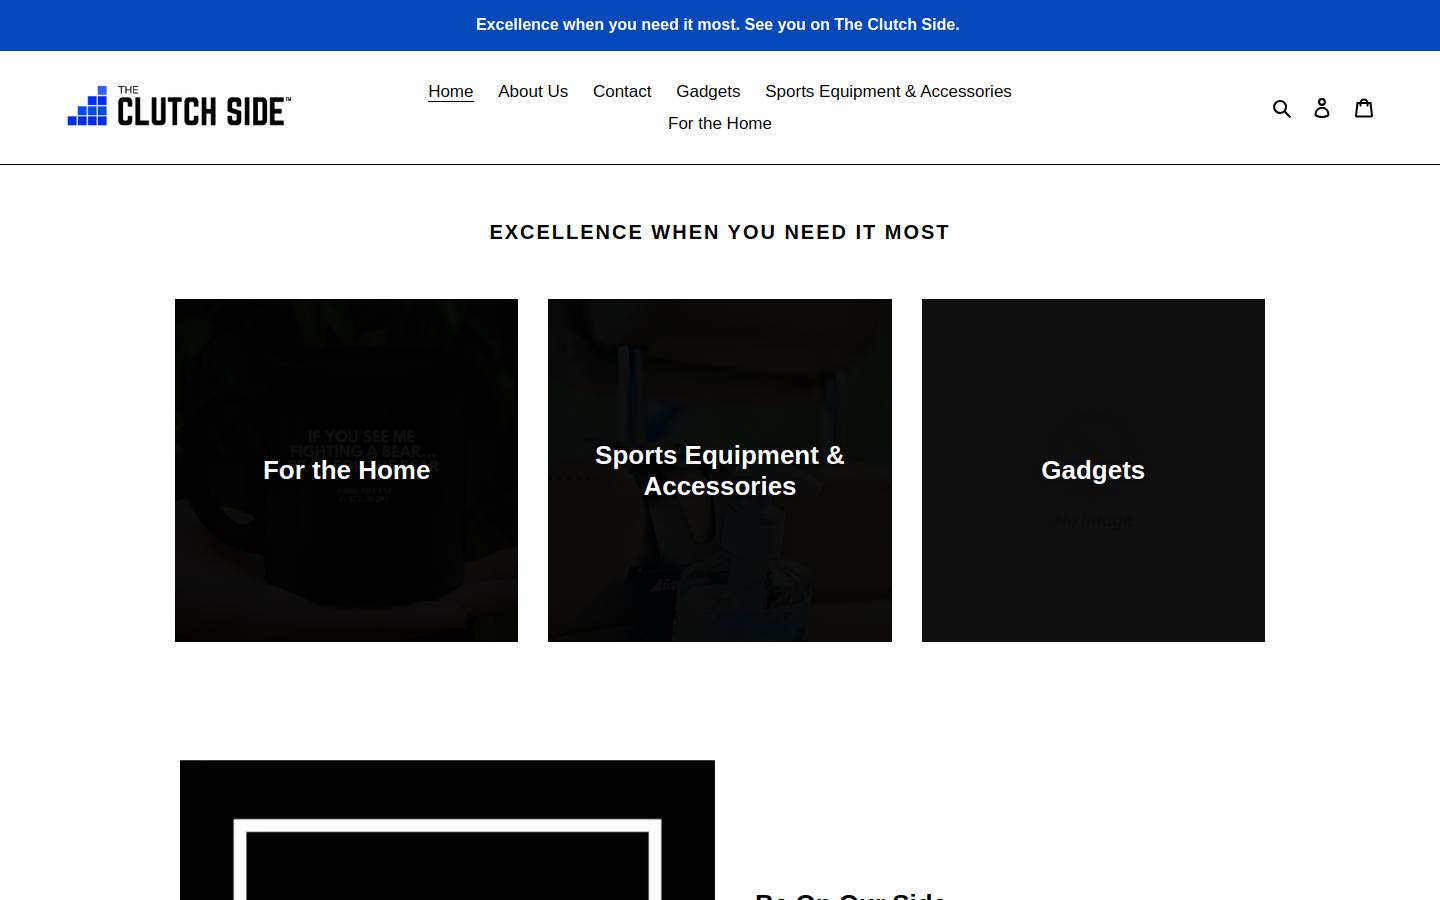Go to the Home menu item
Image resolution: width=1440 pixels, height=900 pixels.
(x=451, y=91)
